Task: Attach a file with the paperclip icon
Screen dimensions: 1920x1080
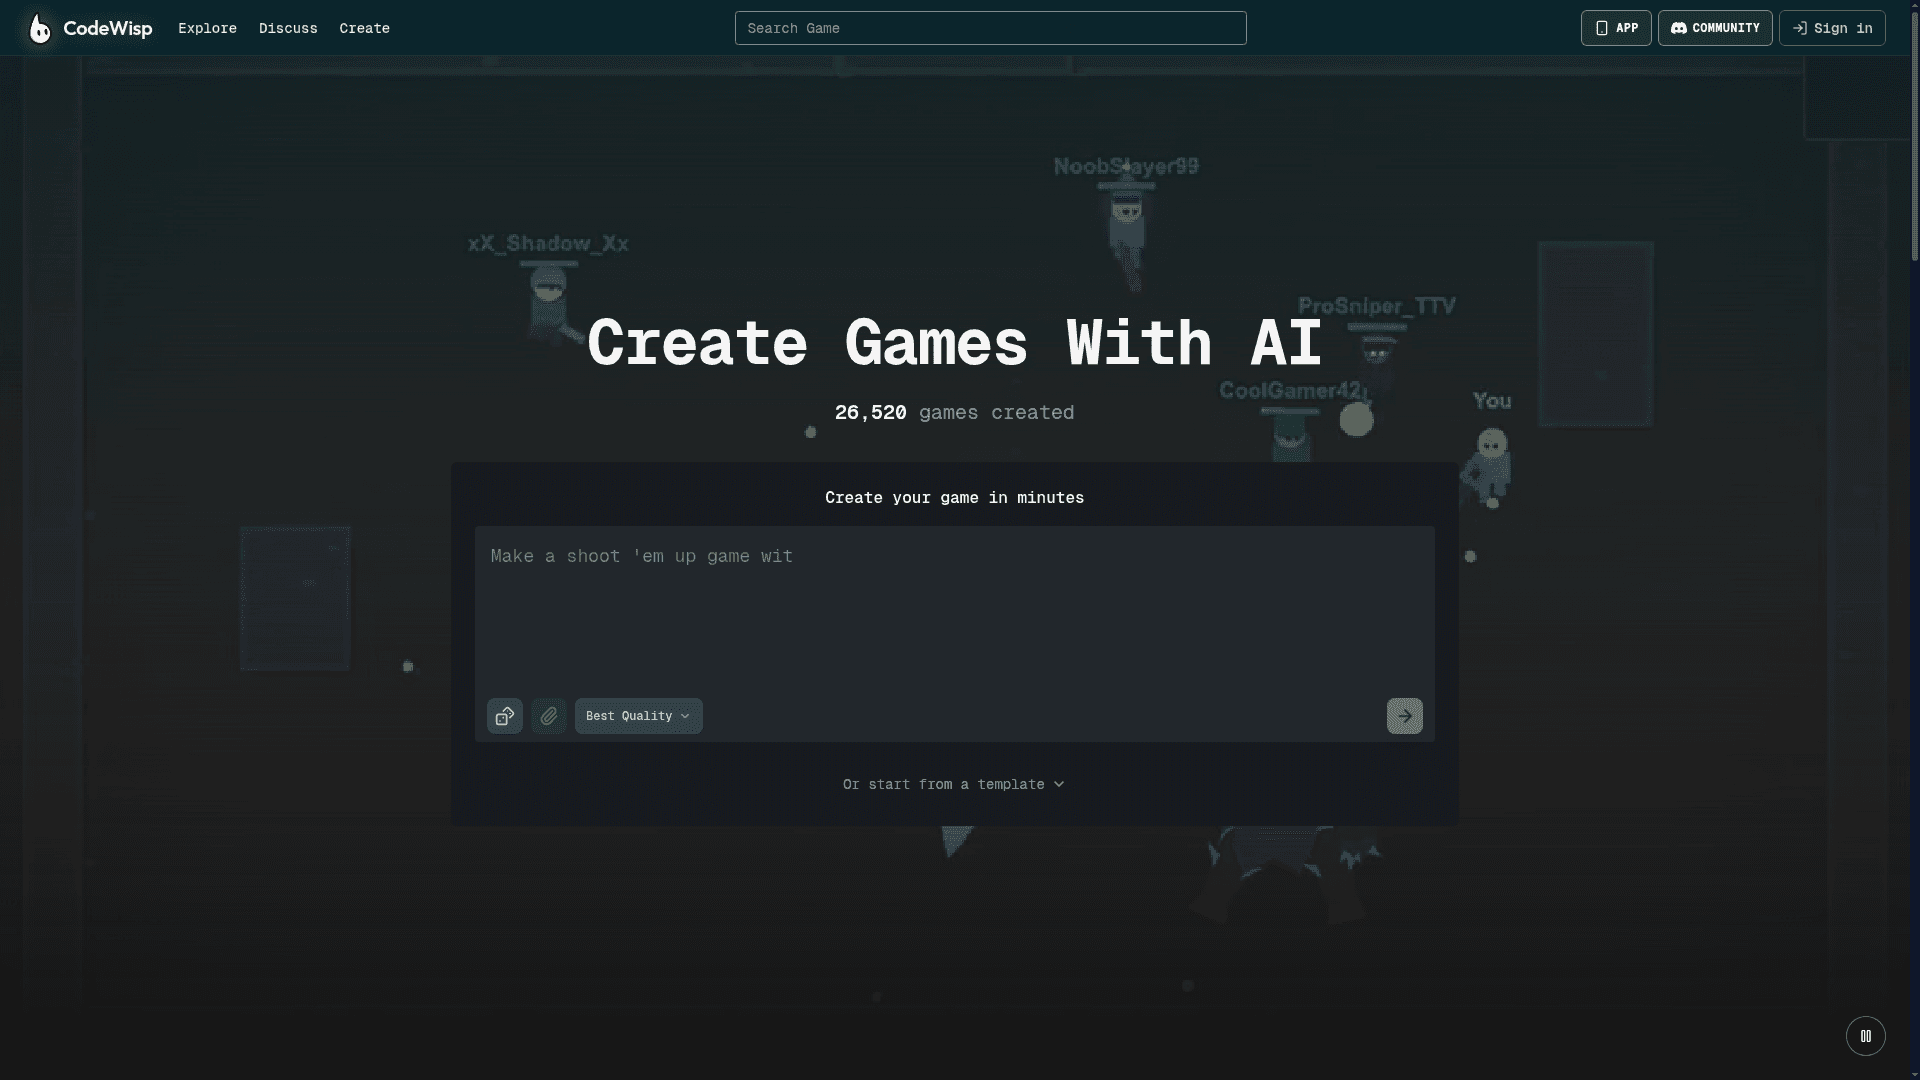Action: coord(549,716)
